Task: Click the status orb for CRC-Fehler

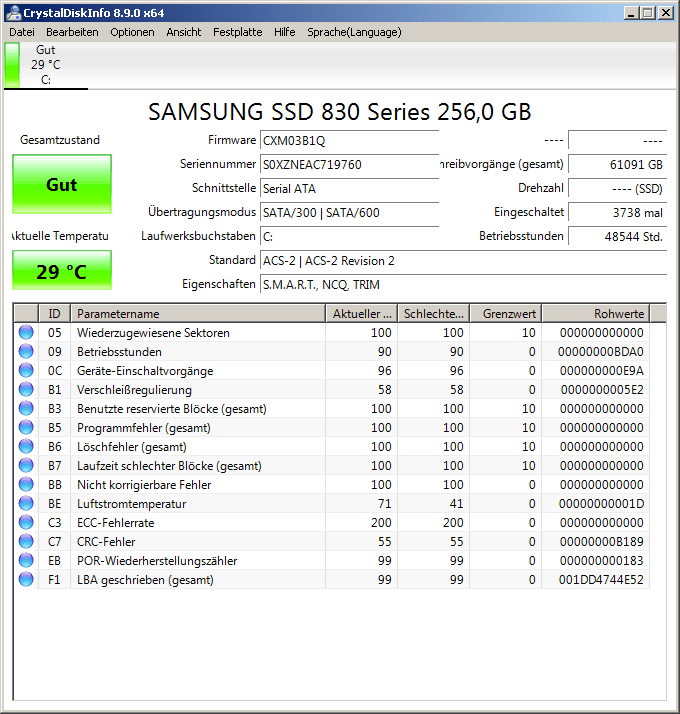Action: coord(26,541)
